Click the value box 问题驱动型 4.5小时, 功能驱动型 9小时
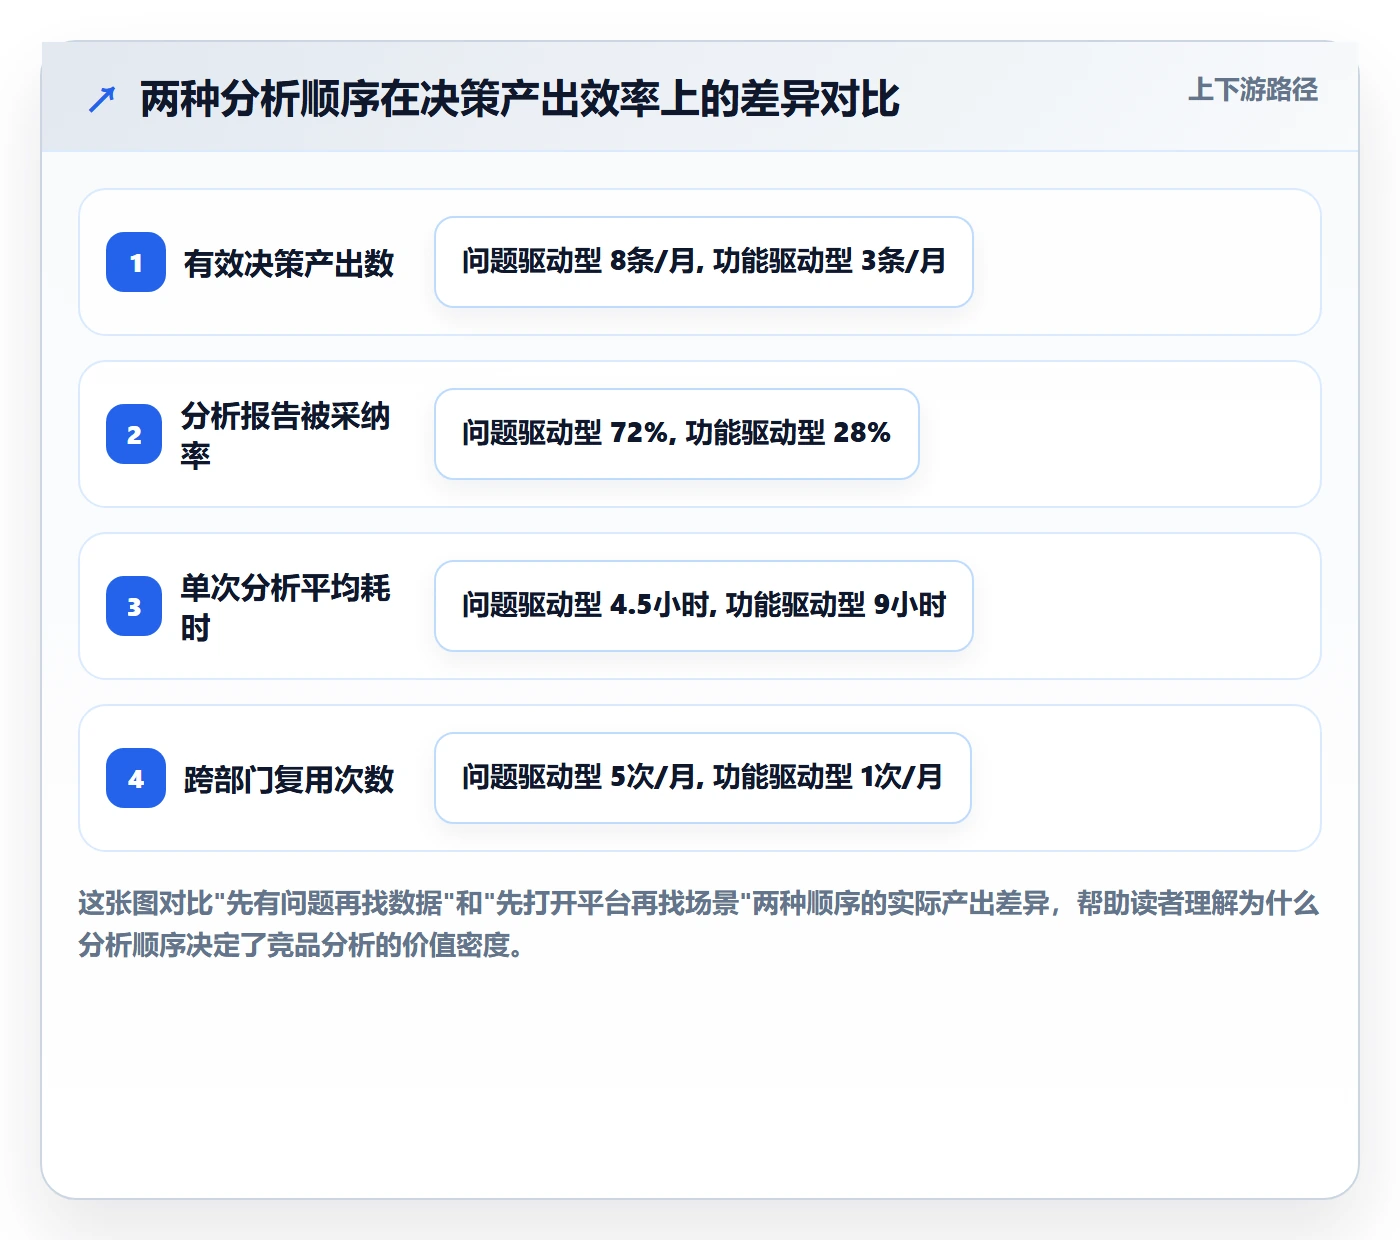The image size is (1400, 1240). (x=704, y=606)
